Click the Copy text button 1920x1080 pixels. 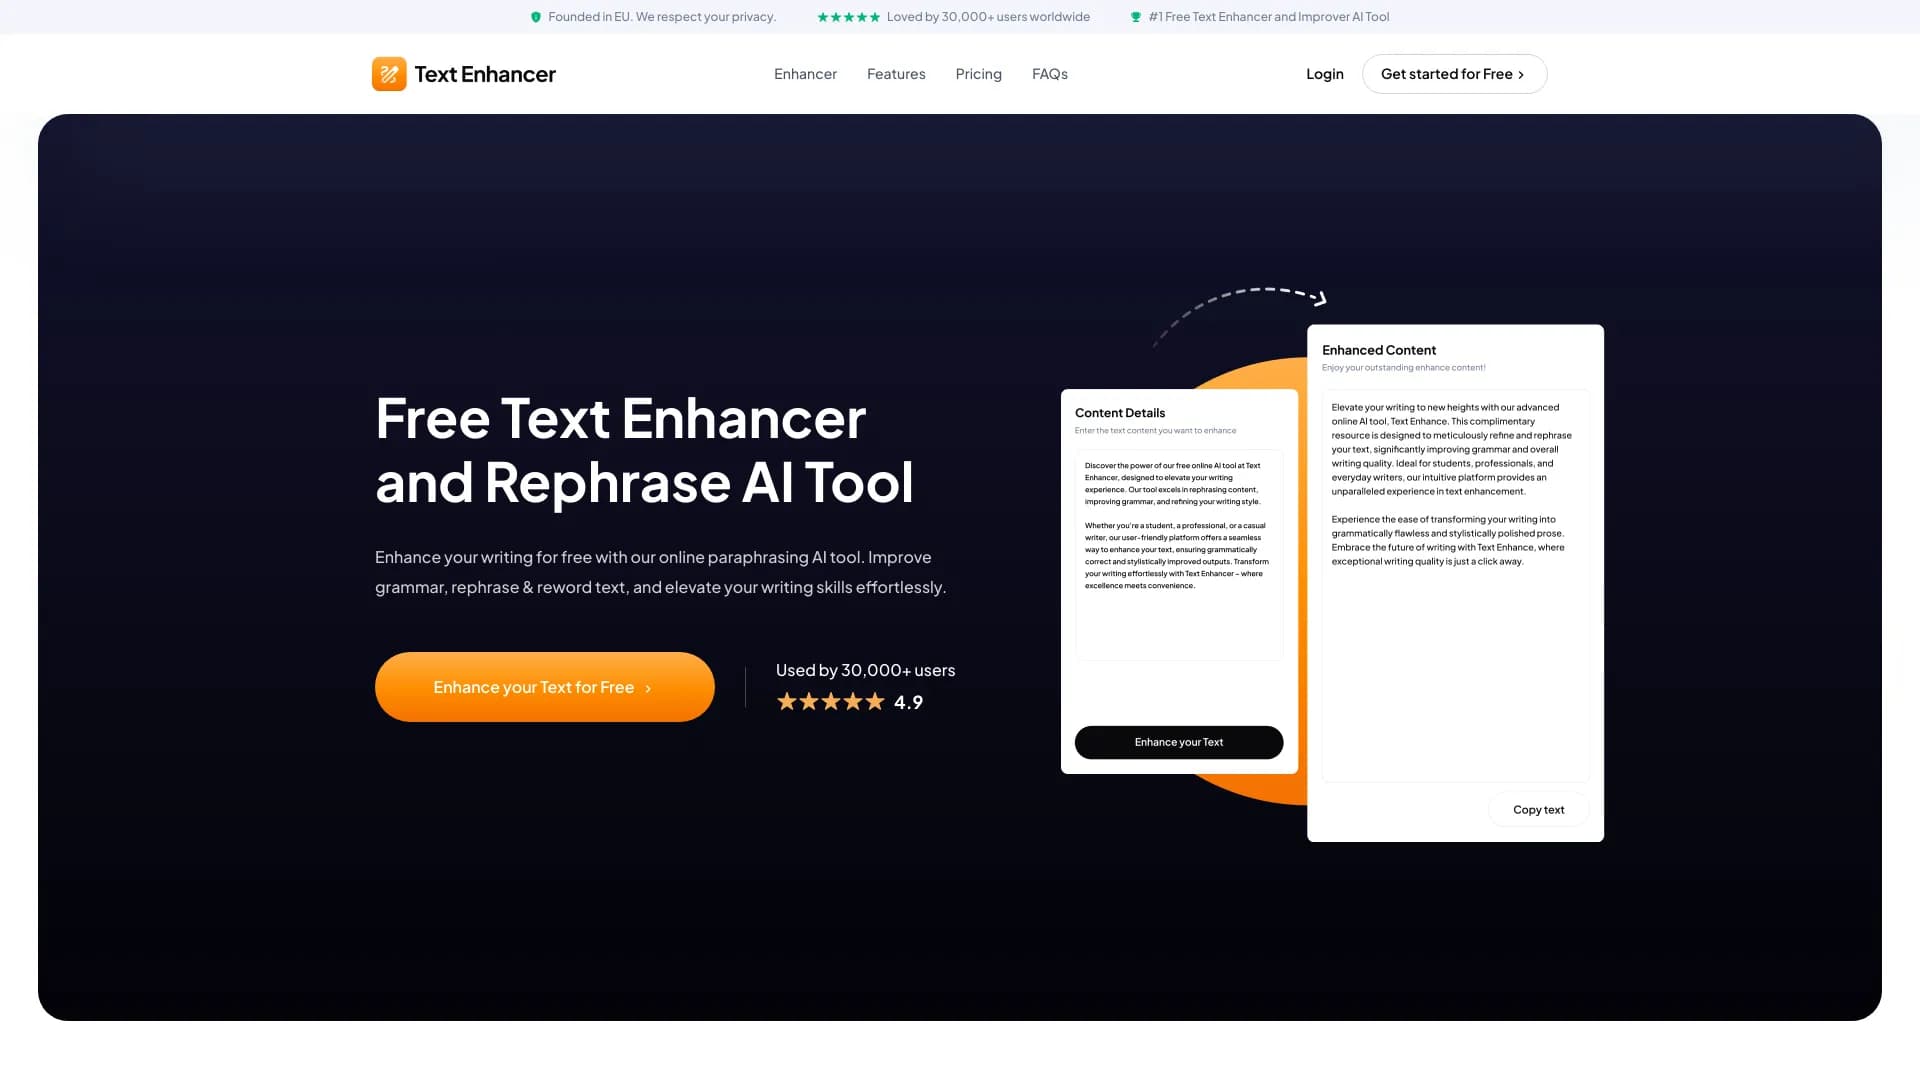[x=1538, y=809]
